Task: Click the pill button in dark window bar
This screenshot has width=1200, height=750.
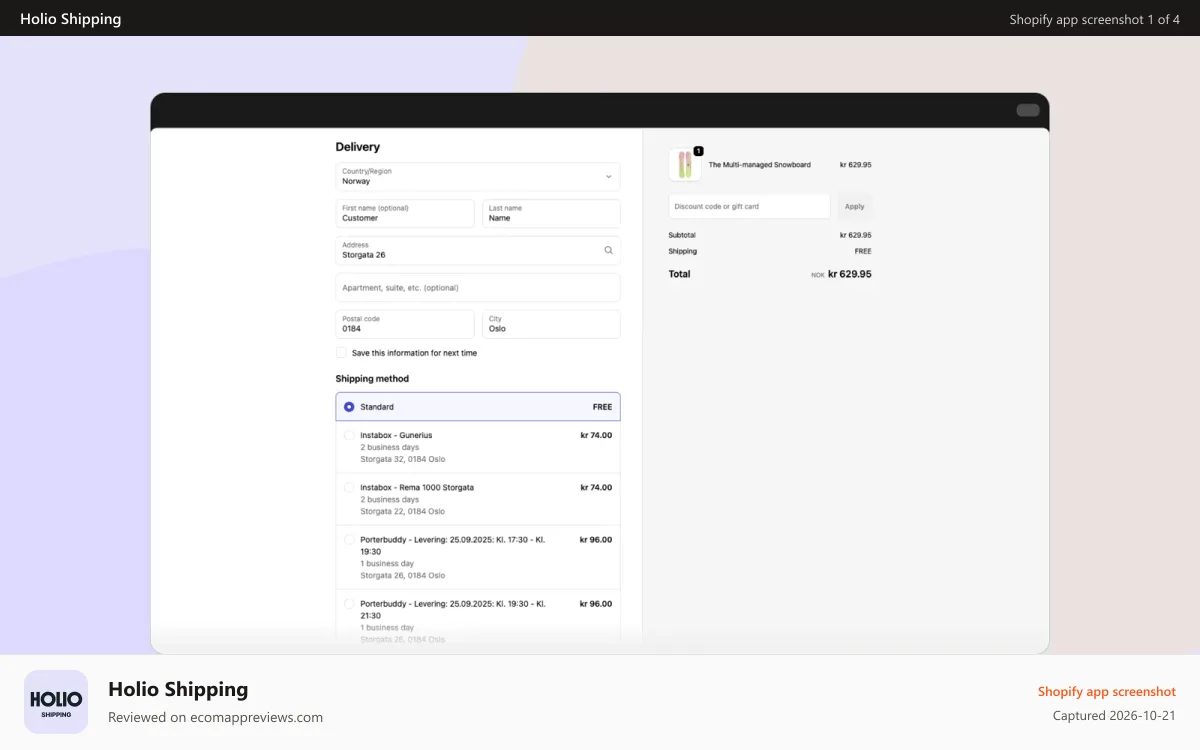Action: [x=1028, y=110]
